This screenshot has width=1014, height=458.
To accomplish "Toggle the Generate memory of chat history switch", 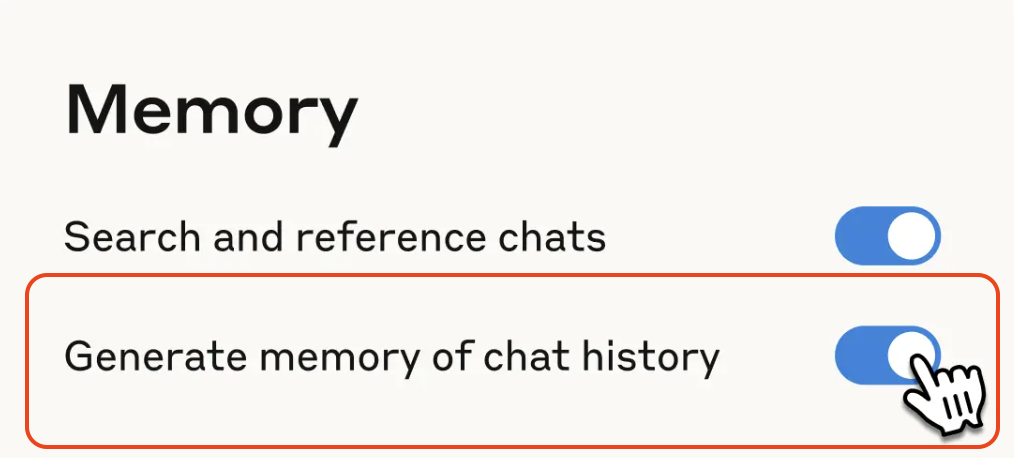I will (x=887, y=355).
